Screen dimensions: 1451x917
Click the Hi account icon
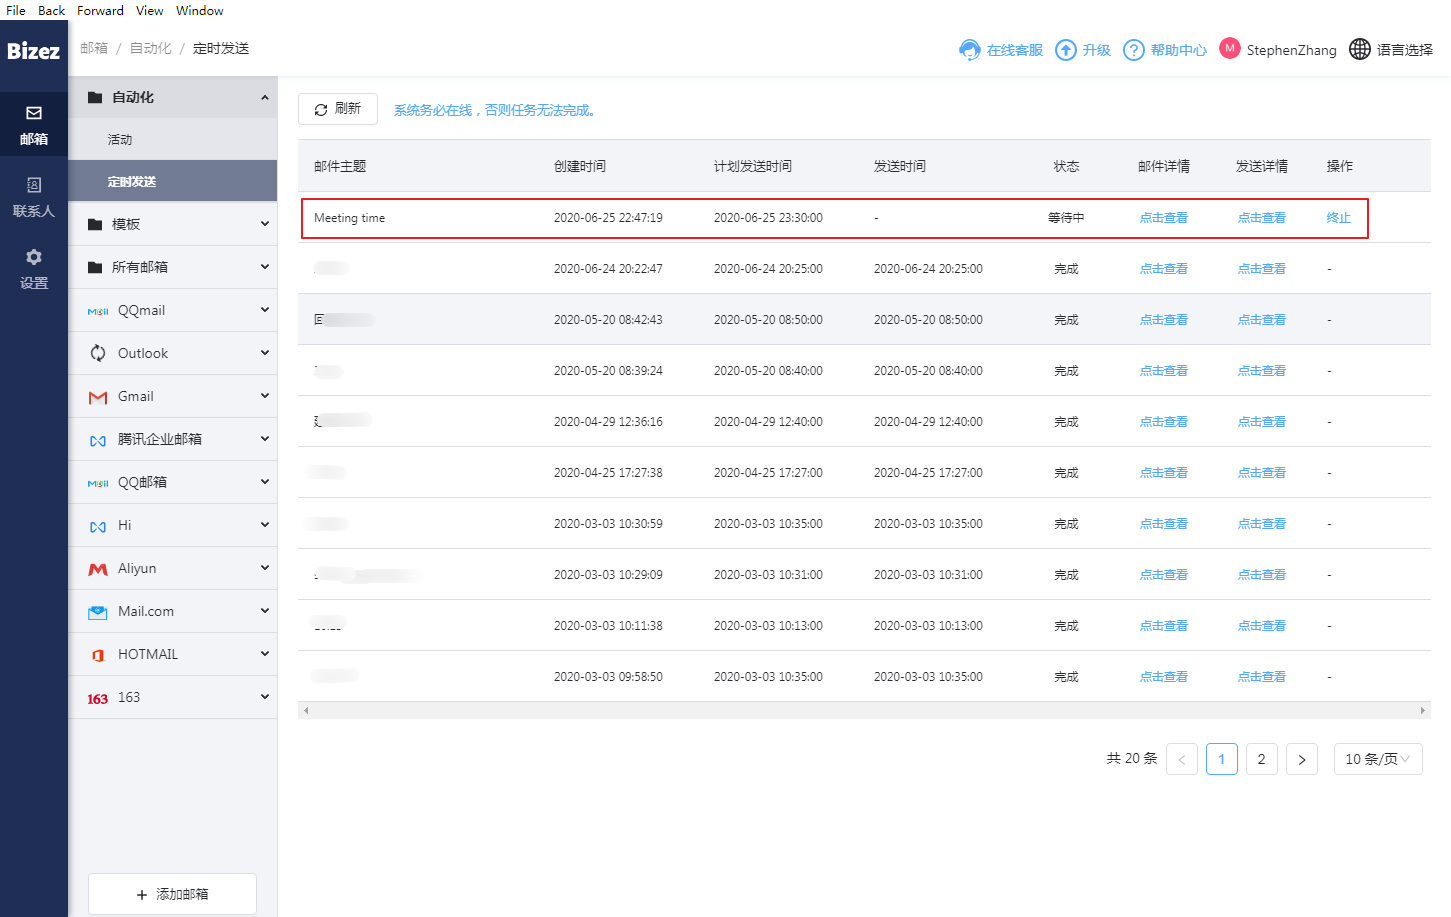tap(98, 526)
